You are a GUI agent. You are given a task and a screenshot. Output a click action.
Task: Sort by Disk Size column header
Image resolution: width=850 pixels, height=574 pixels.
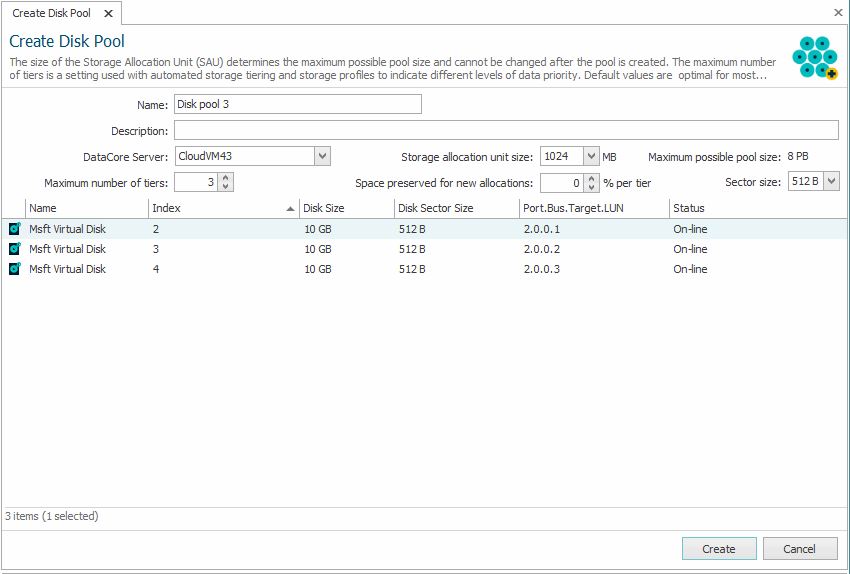(345, 208)
